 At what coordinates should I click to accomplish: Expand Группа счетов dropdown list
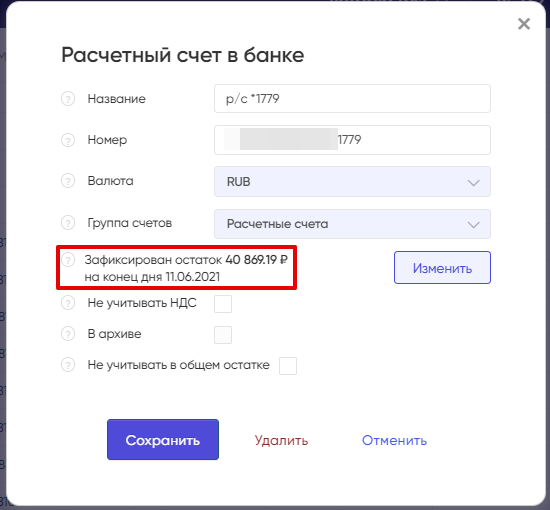click(x=352, y=224)
